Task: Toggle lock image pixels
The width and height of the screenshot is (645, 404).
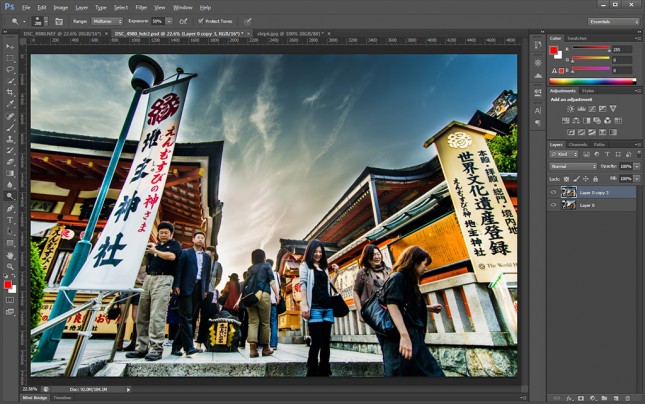Action: 576,179
